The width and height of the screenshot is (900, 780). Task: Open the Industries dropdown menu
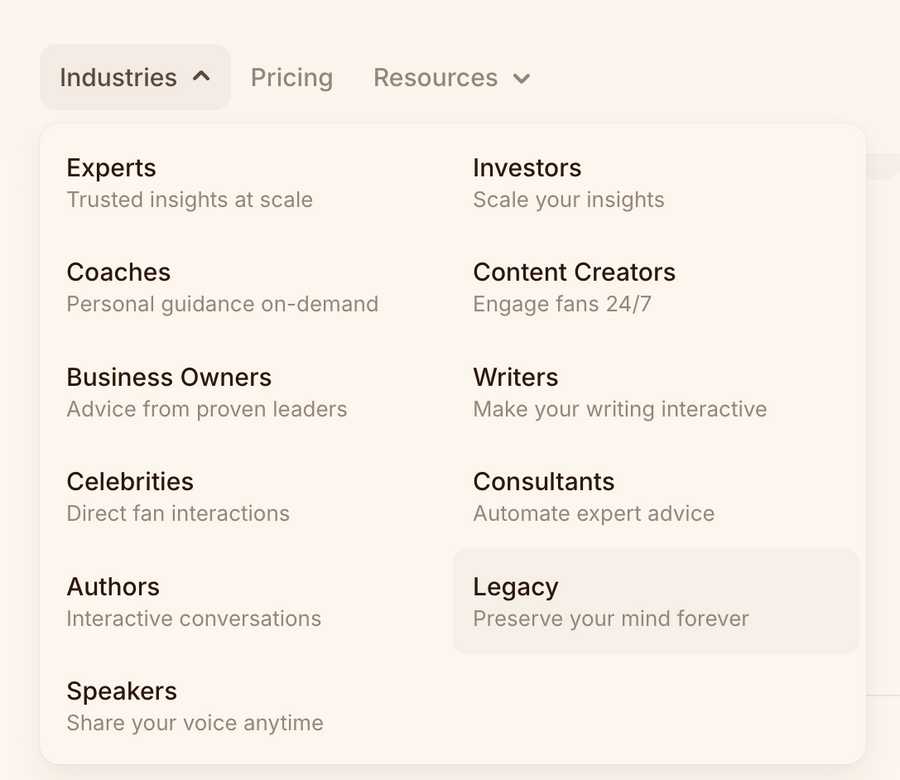(x=118, y=77)
